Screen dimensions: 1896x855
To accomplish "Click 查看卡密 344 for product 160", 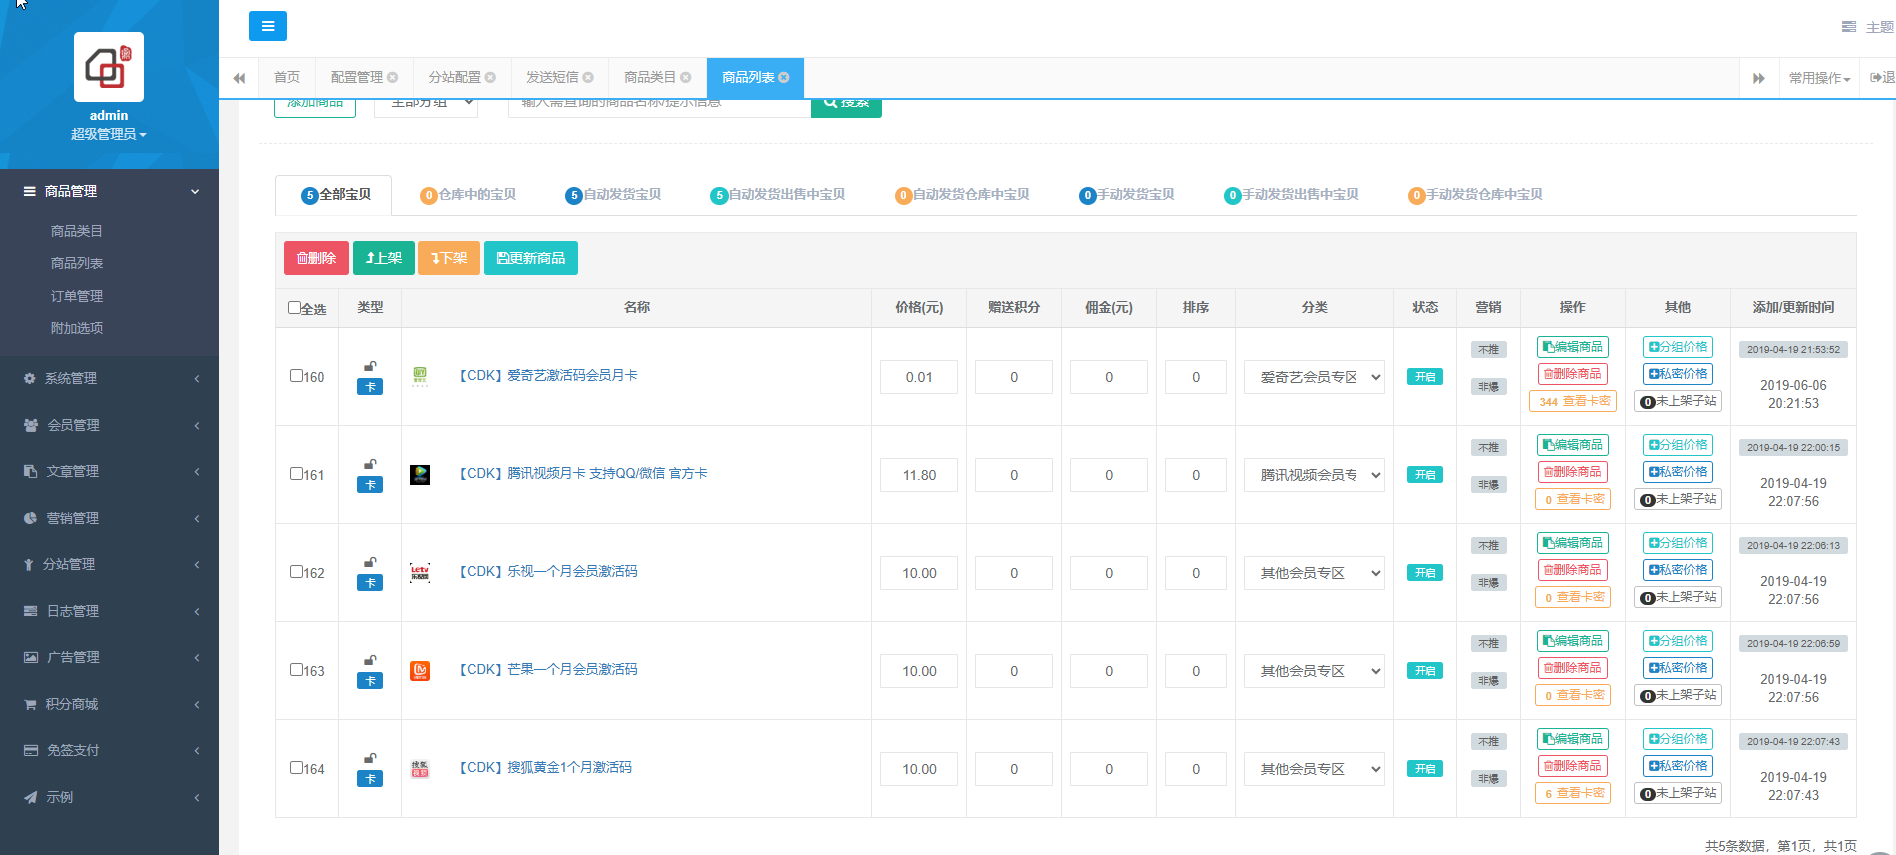I will (1575, 401).
